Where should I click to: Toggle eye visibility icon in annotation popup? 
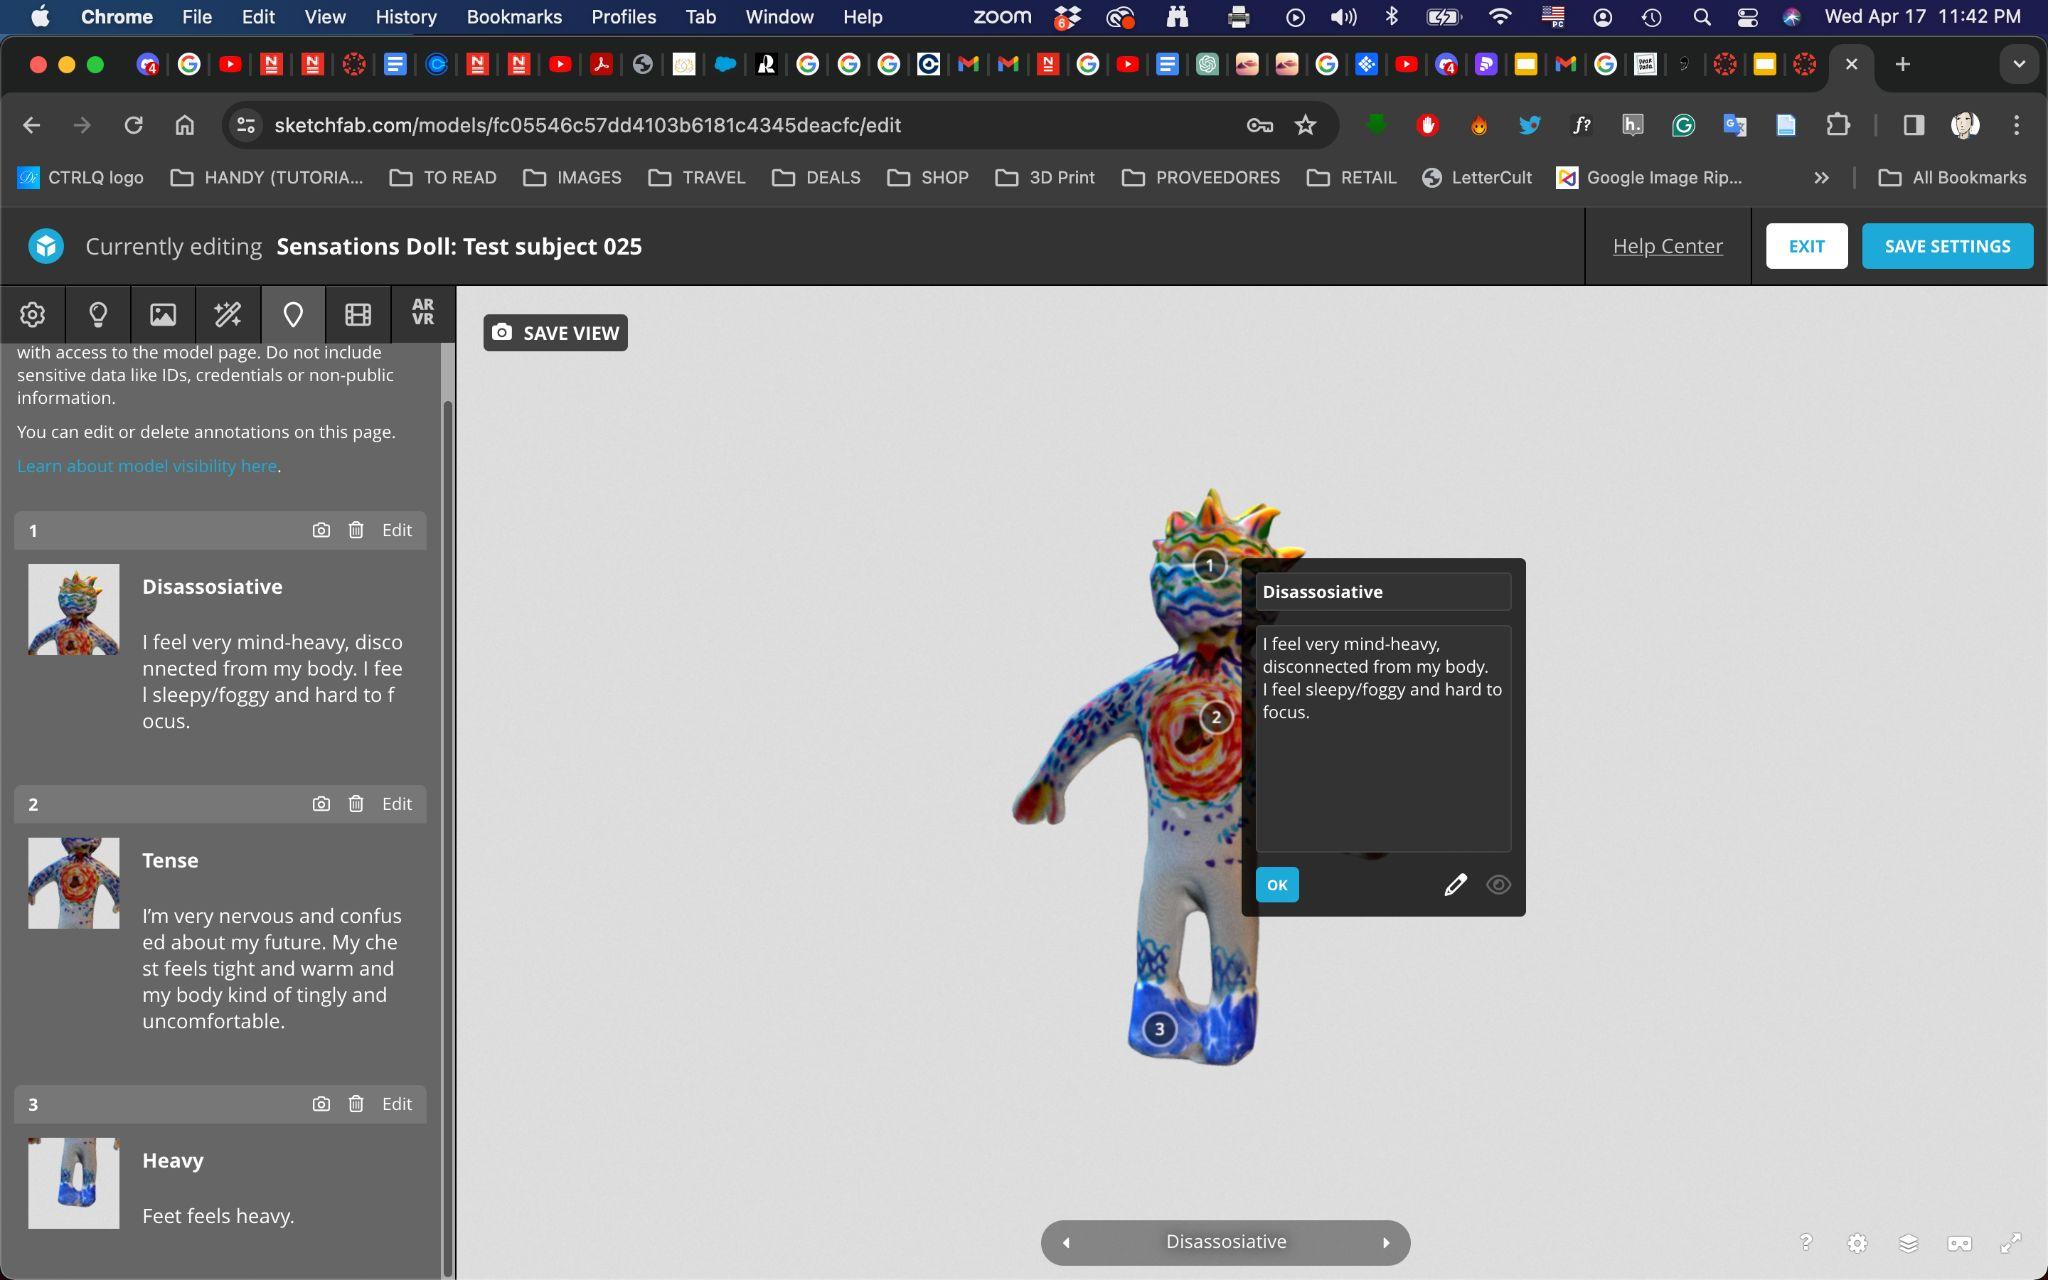(1498, 885)
